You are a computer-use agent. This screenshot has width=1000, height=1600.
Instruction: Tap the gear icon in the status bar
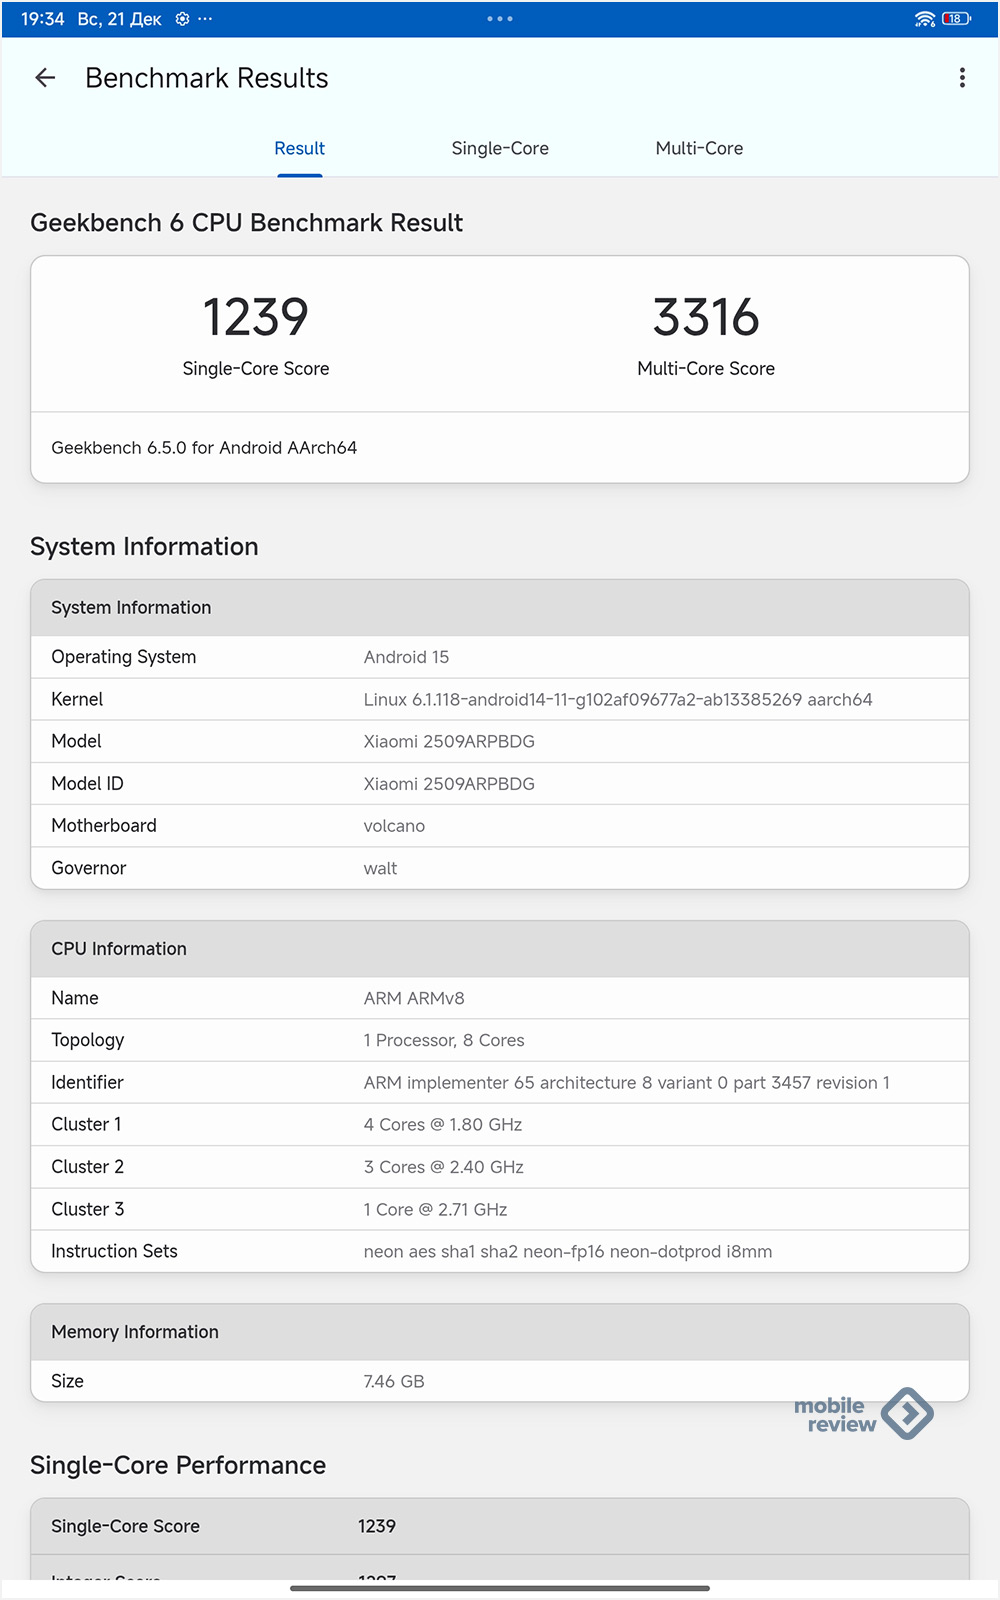tap(182, 19)
